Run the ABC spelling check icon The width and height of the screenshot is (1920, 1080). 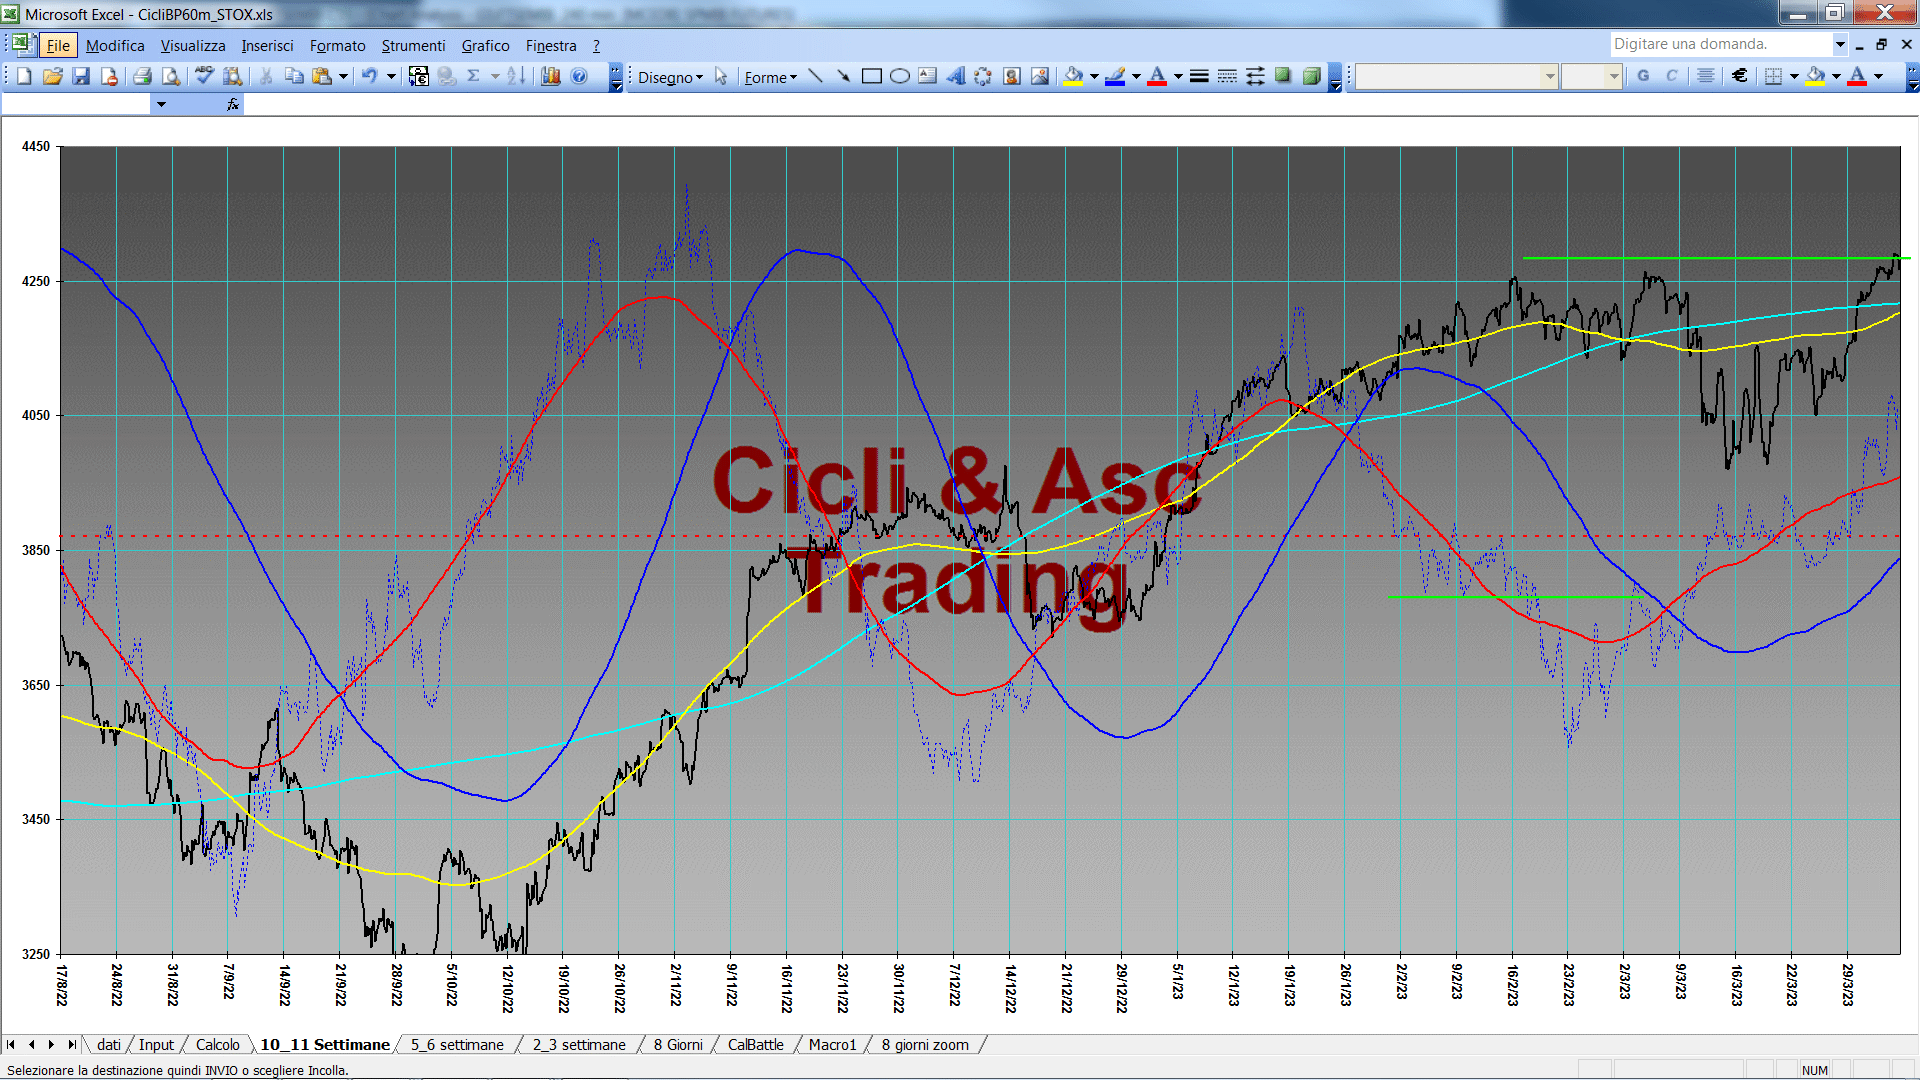[x=204, y=76]
